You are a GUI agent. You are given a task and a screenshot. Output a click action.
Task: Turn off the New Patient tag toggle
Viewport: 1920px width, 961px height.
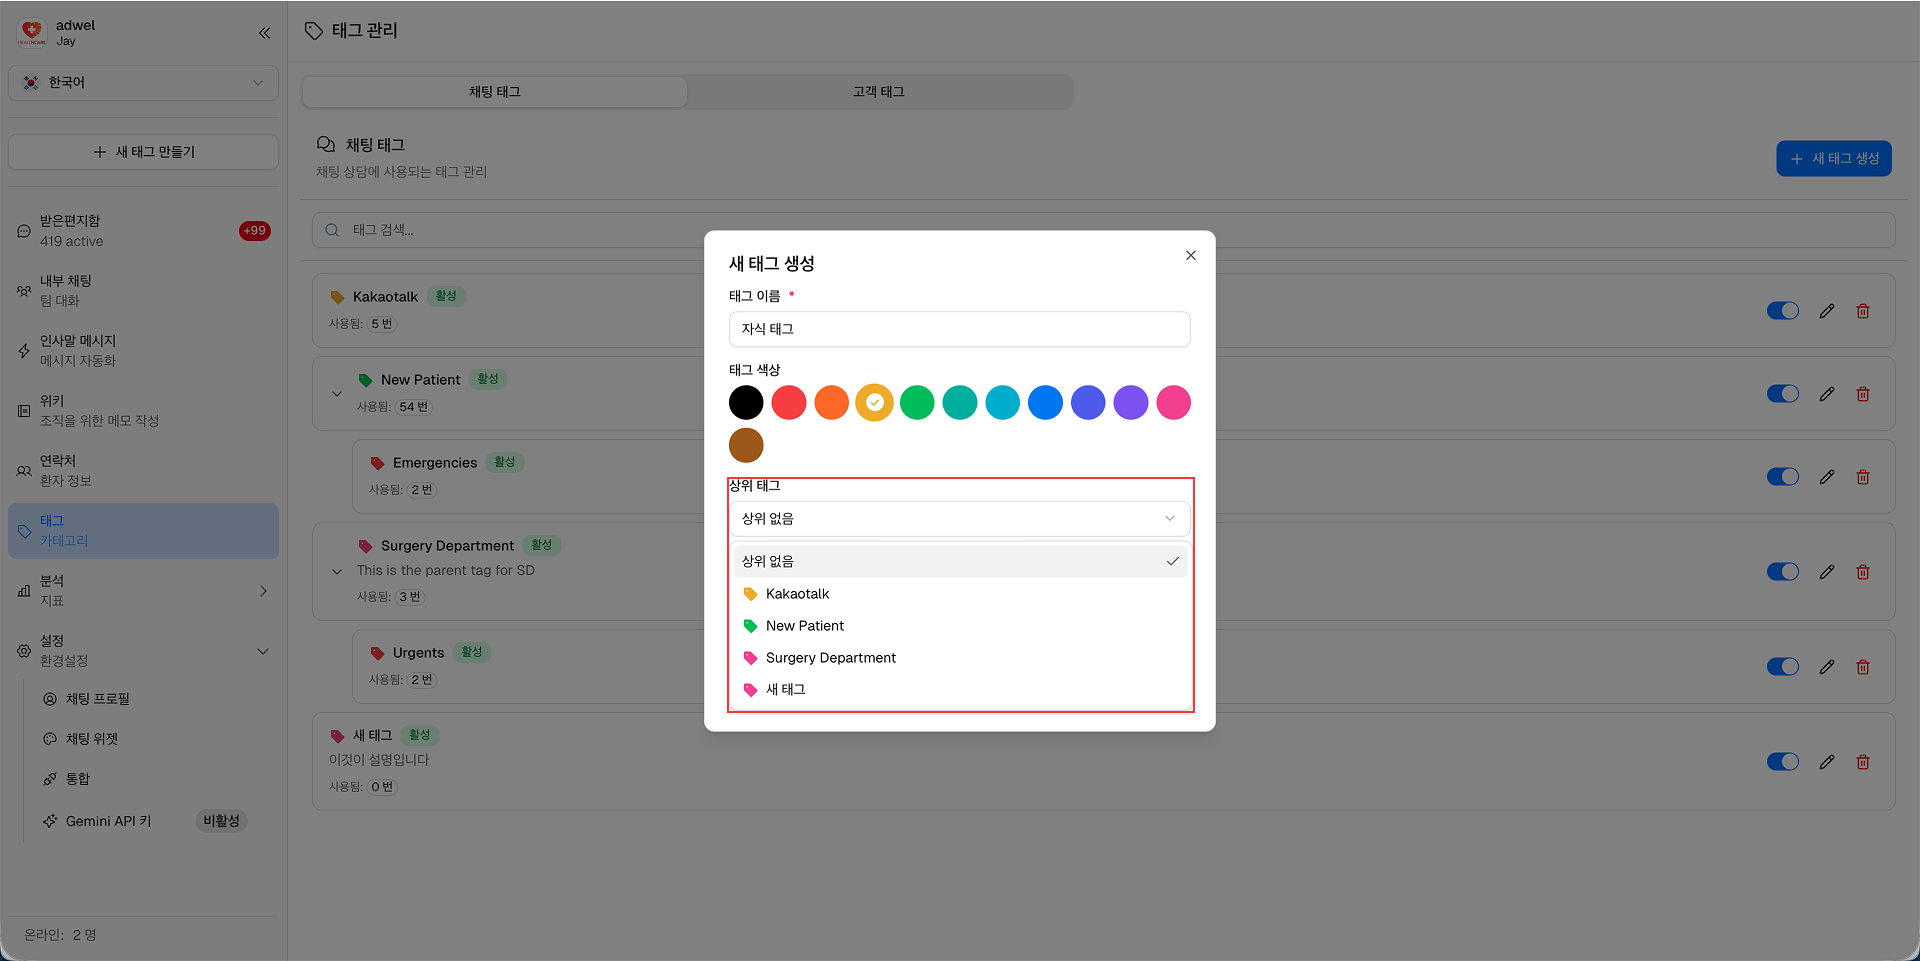(x=1782, y=393)
